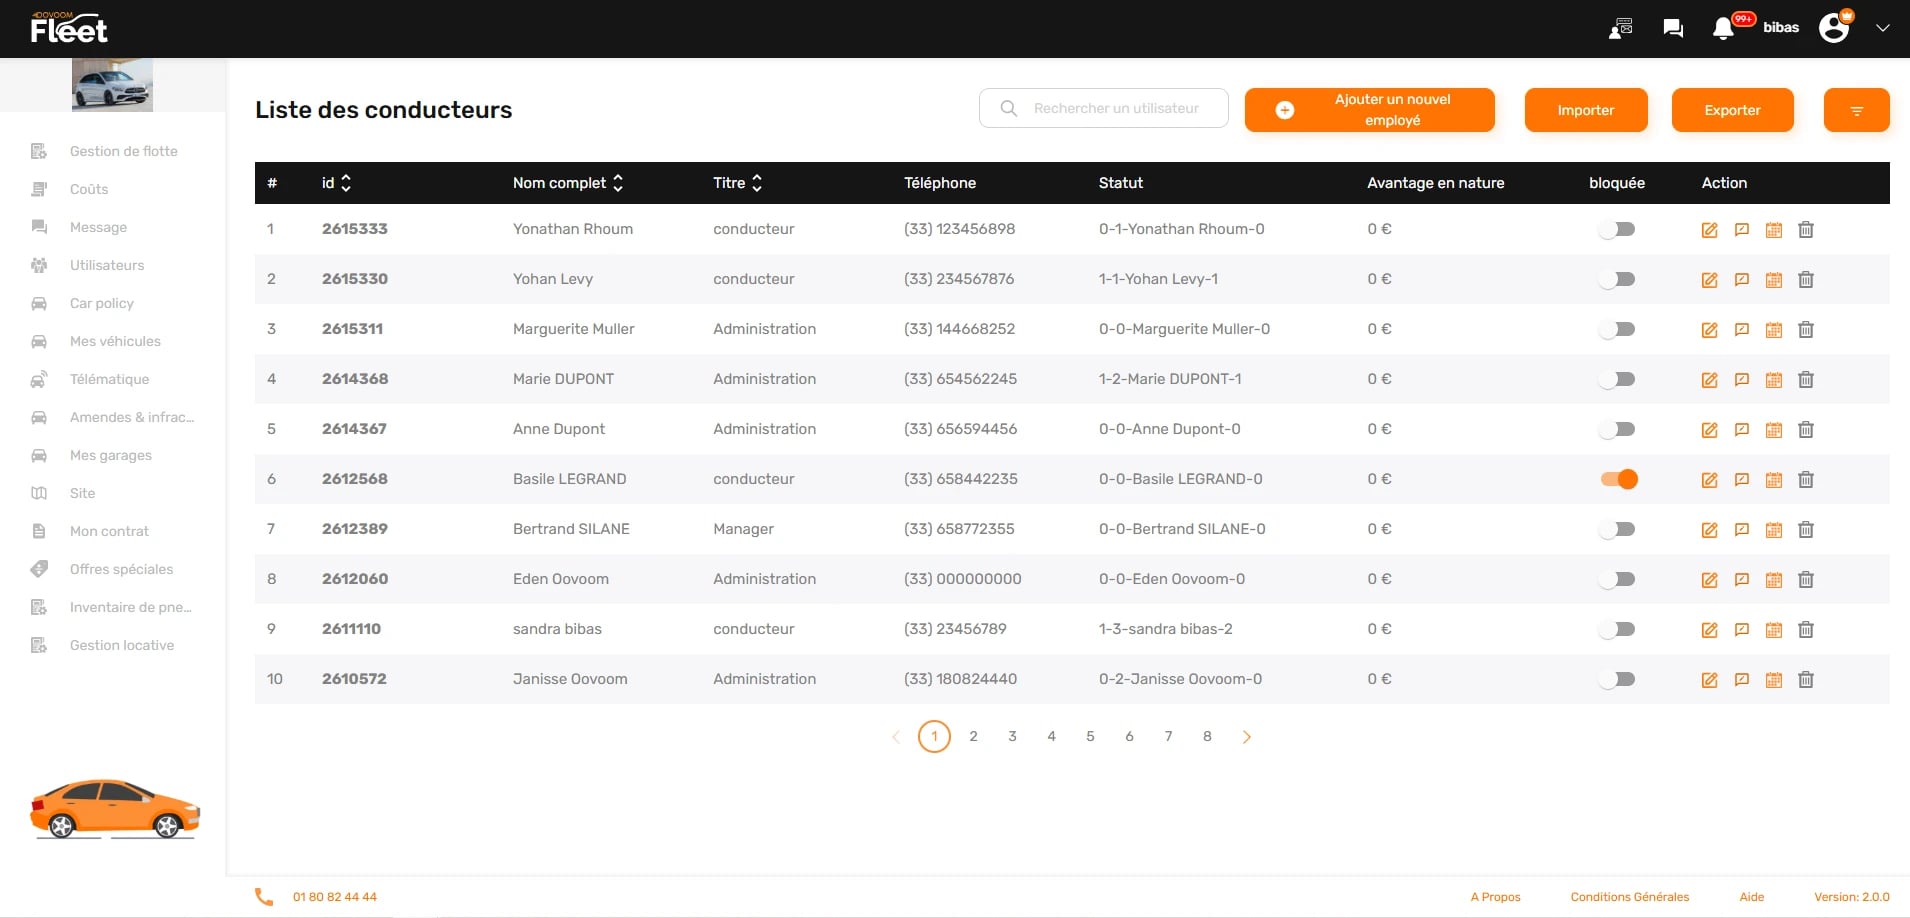Screen dimensions: 1910x918
Task: Click the edit icon for Yonathan Rhoum
Action: pos(1709,230)
